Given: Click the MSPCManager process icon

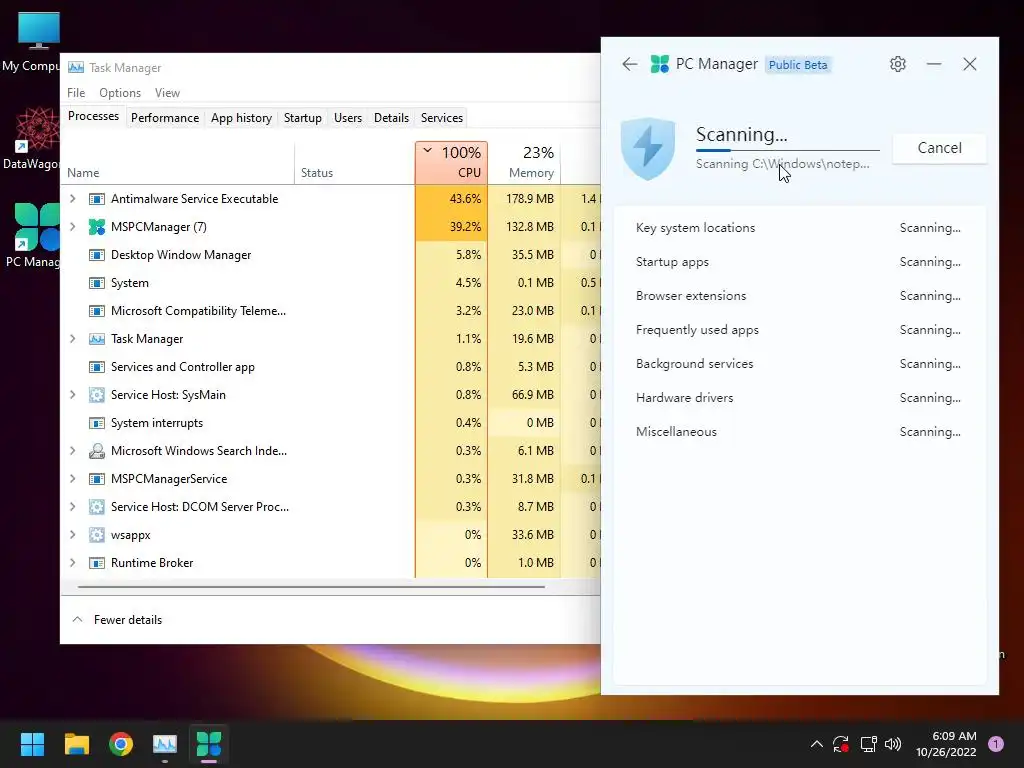Looking at the screenshot, I should point(97,227).
